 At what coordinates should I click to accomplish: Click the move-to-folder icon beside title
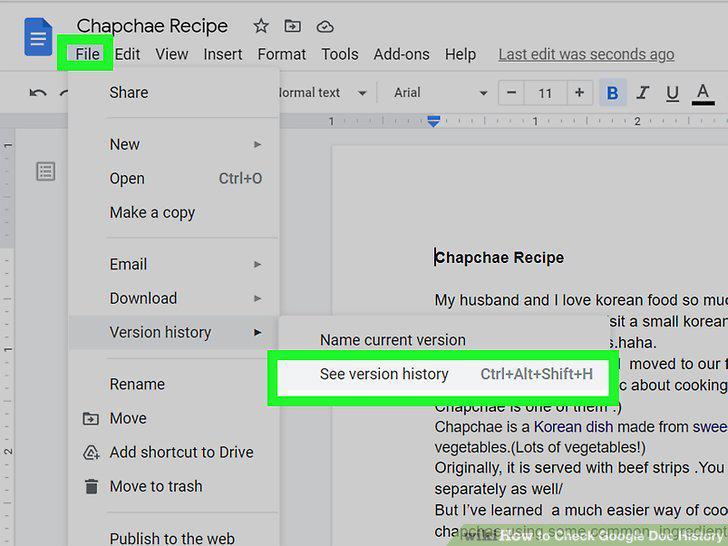[292, 26]
